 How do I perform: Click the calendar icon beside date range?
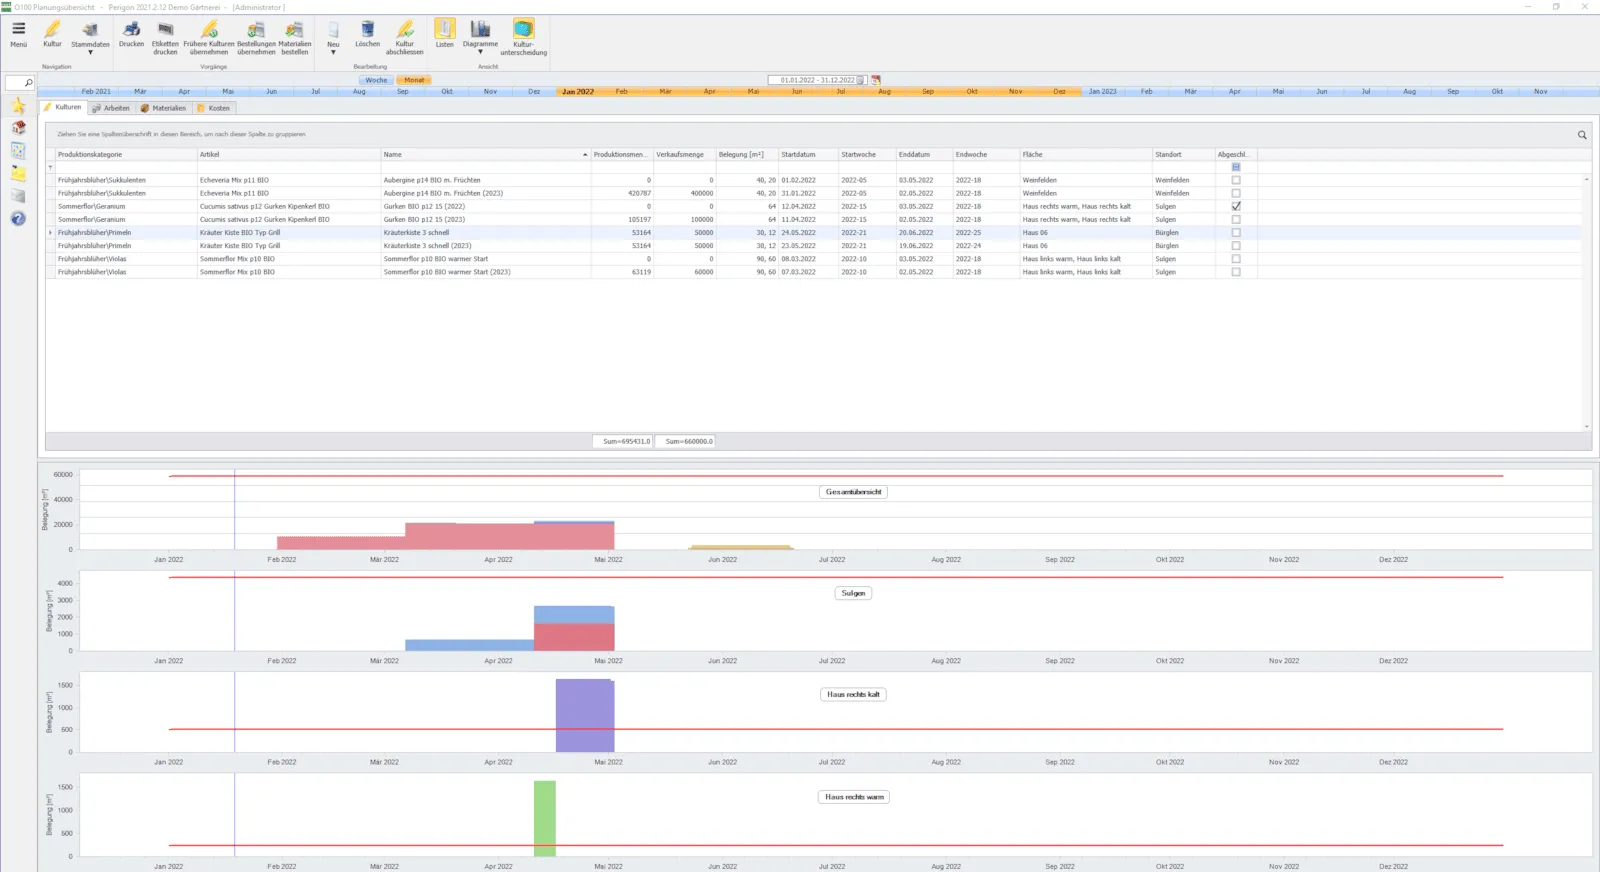click(876, 80)
